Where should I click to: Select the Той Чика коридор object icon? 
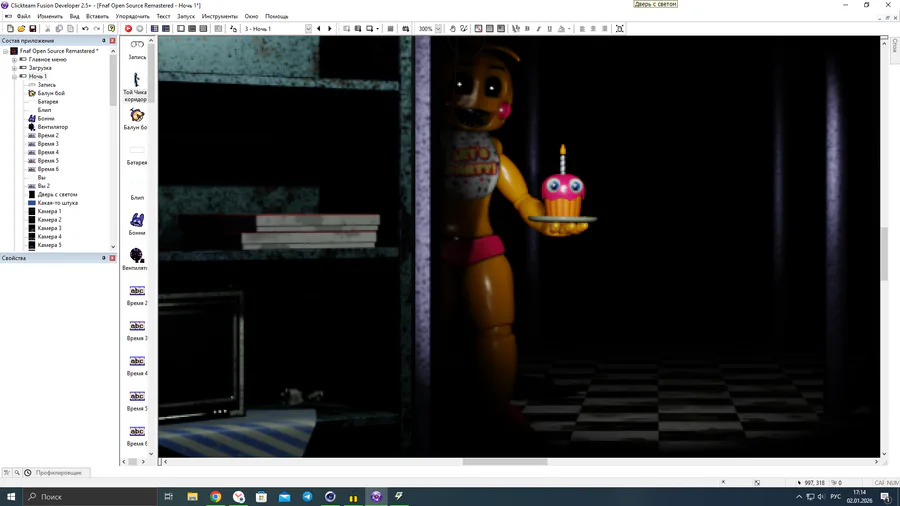point(135,87)
